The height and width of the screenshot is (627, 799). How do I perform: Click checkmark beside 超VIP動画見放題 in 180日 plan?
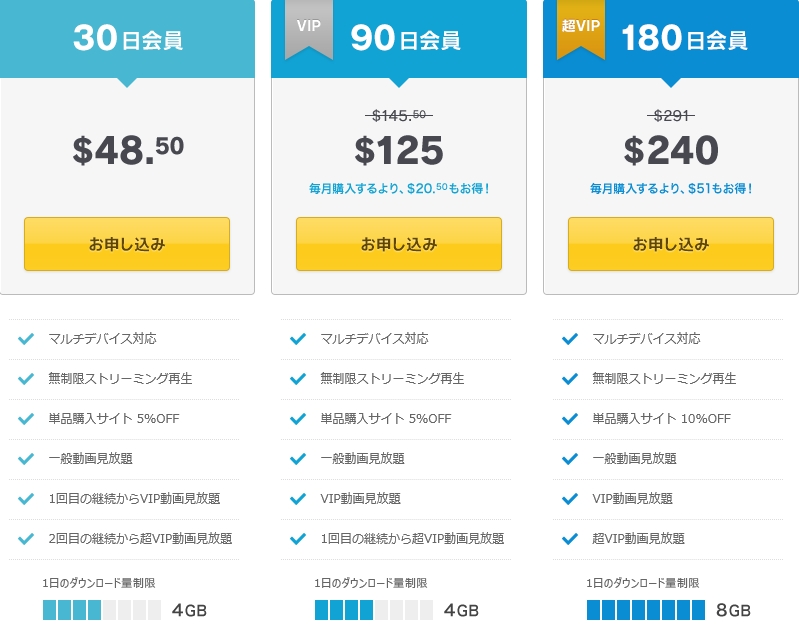[x=570, y=539]
